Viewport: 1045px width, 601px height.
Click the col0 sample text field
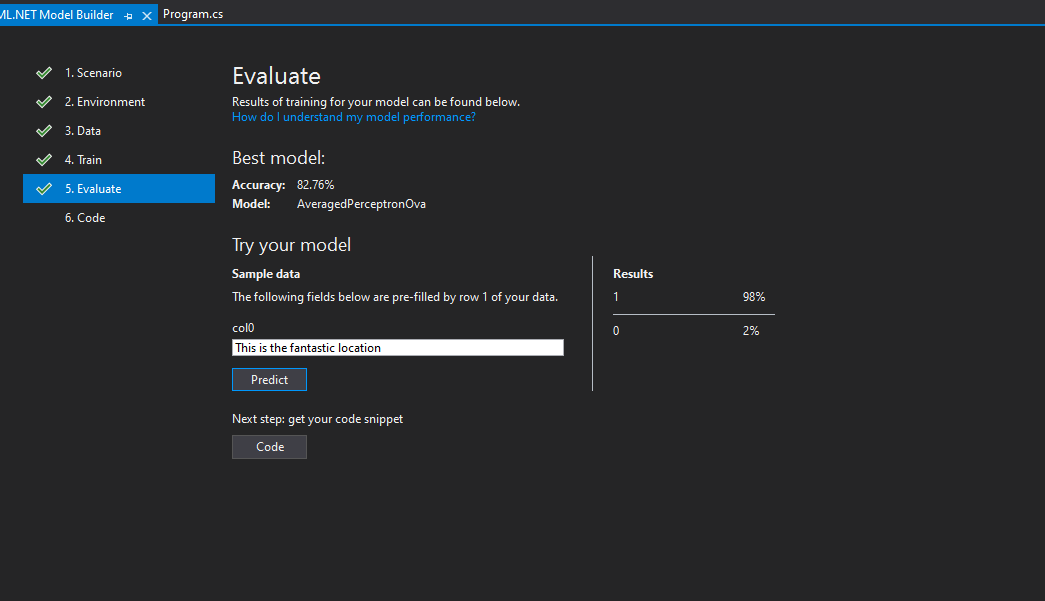coord(397,348)
